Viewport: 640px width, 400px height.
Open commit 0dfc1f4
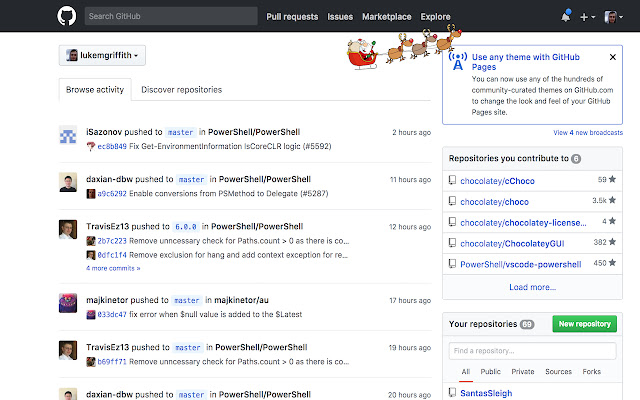point(112,255)
